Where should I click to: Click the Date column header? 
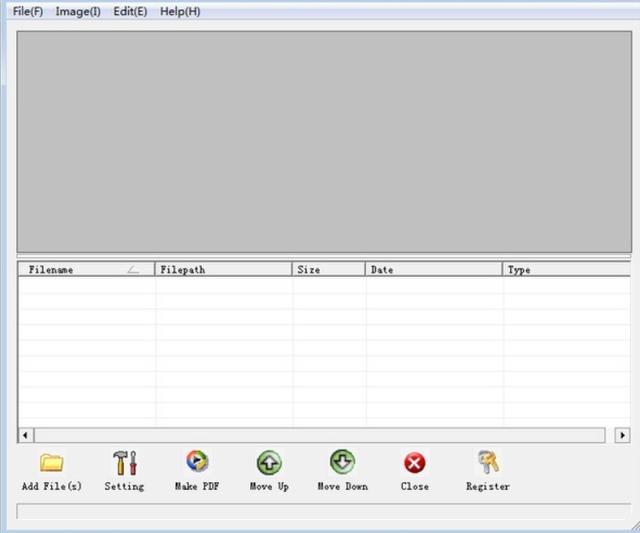(433, 269)
